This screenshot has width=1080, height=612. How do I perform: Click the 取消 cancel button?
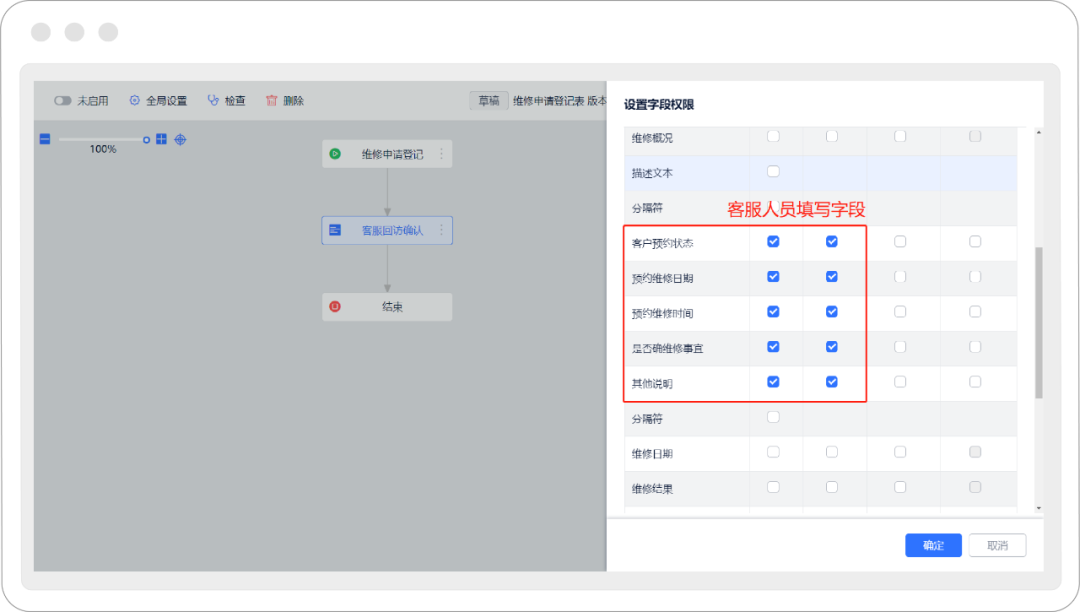(997, 545)
